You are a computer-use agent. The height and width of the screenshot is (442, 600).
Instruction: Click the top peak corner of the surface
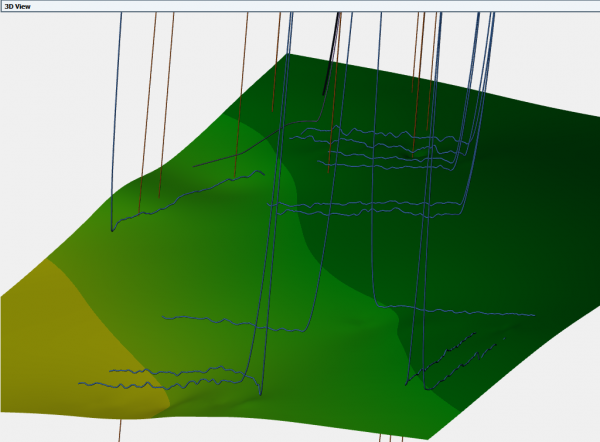coord(289,55)
